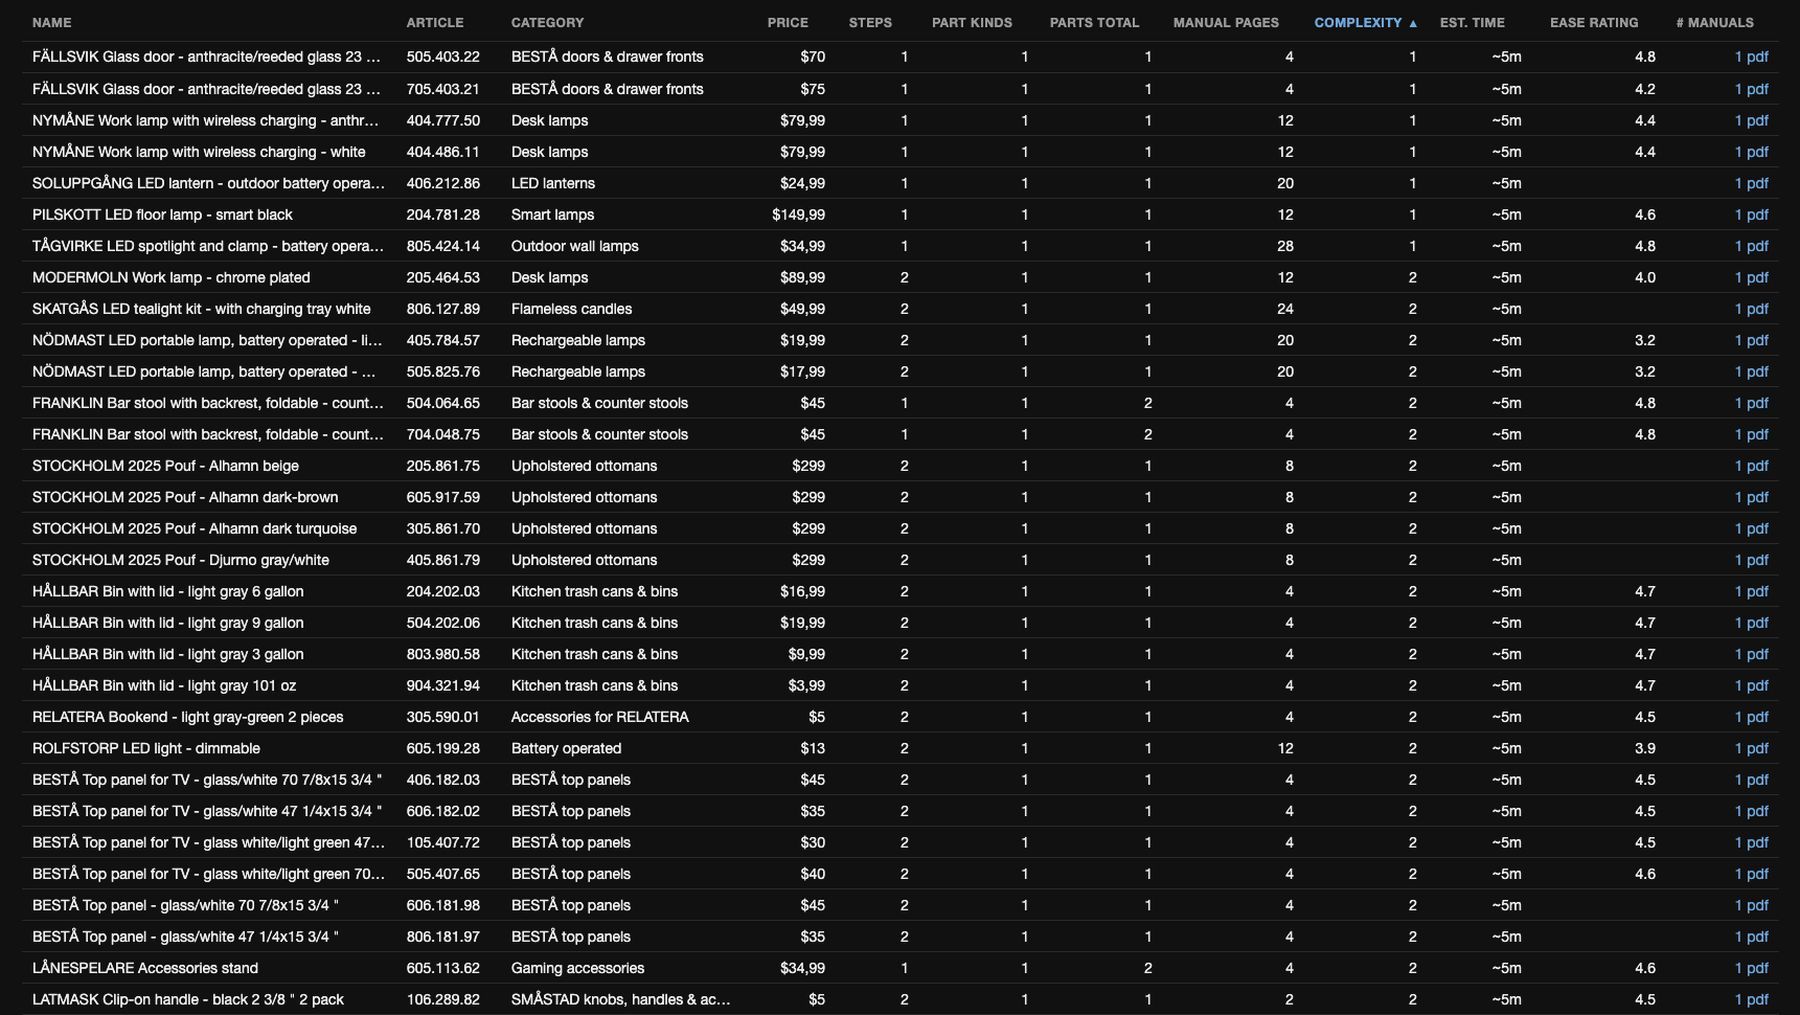The width and height of the screenshot is (1800, 1015).
Task: Click the $149,99 price cell
Action: pos(798,215)
